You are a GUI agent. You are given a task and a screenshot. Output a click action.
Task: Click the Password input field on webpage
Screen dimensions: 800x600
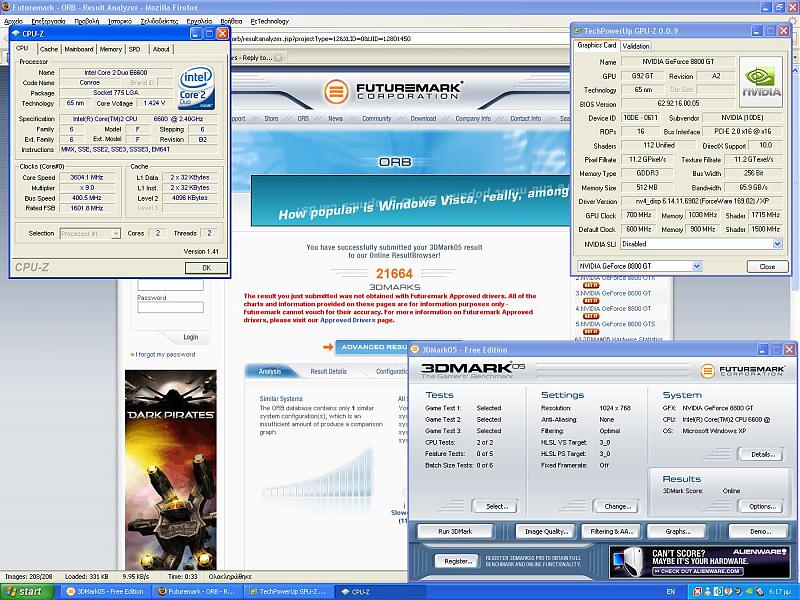(x=170, y=307)
